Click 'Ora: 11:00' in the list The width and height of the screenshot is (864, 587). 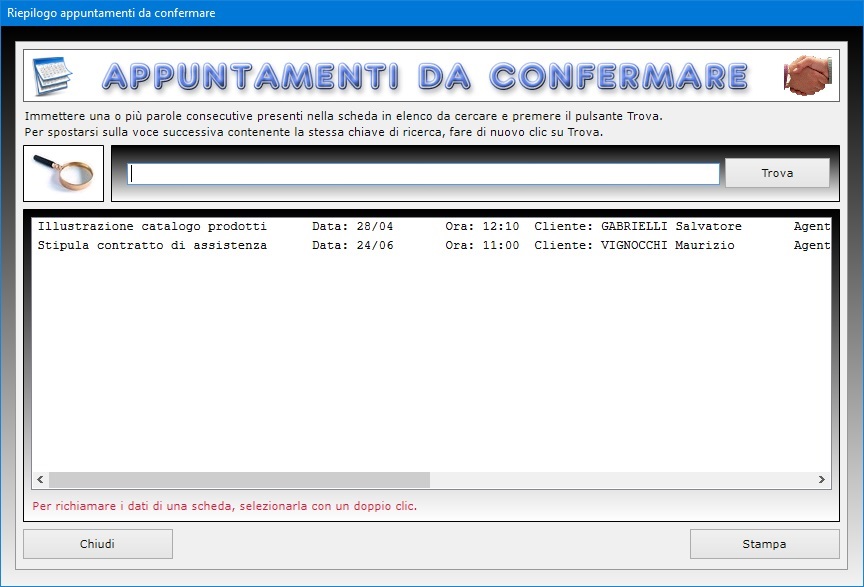[x=482, y=245]
